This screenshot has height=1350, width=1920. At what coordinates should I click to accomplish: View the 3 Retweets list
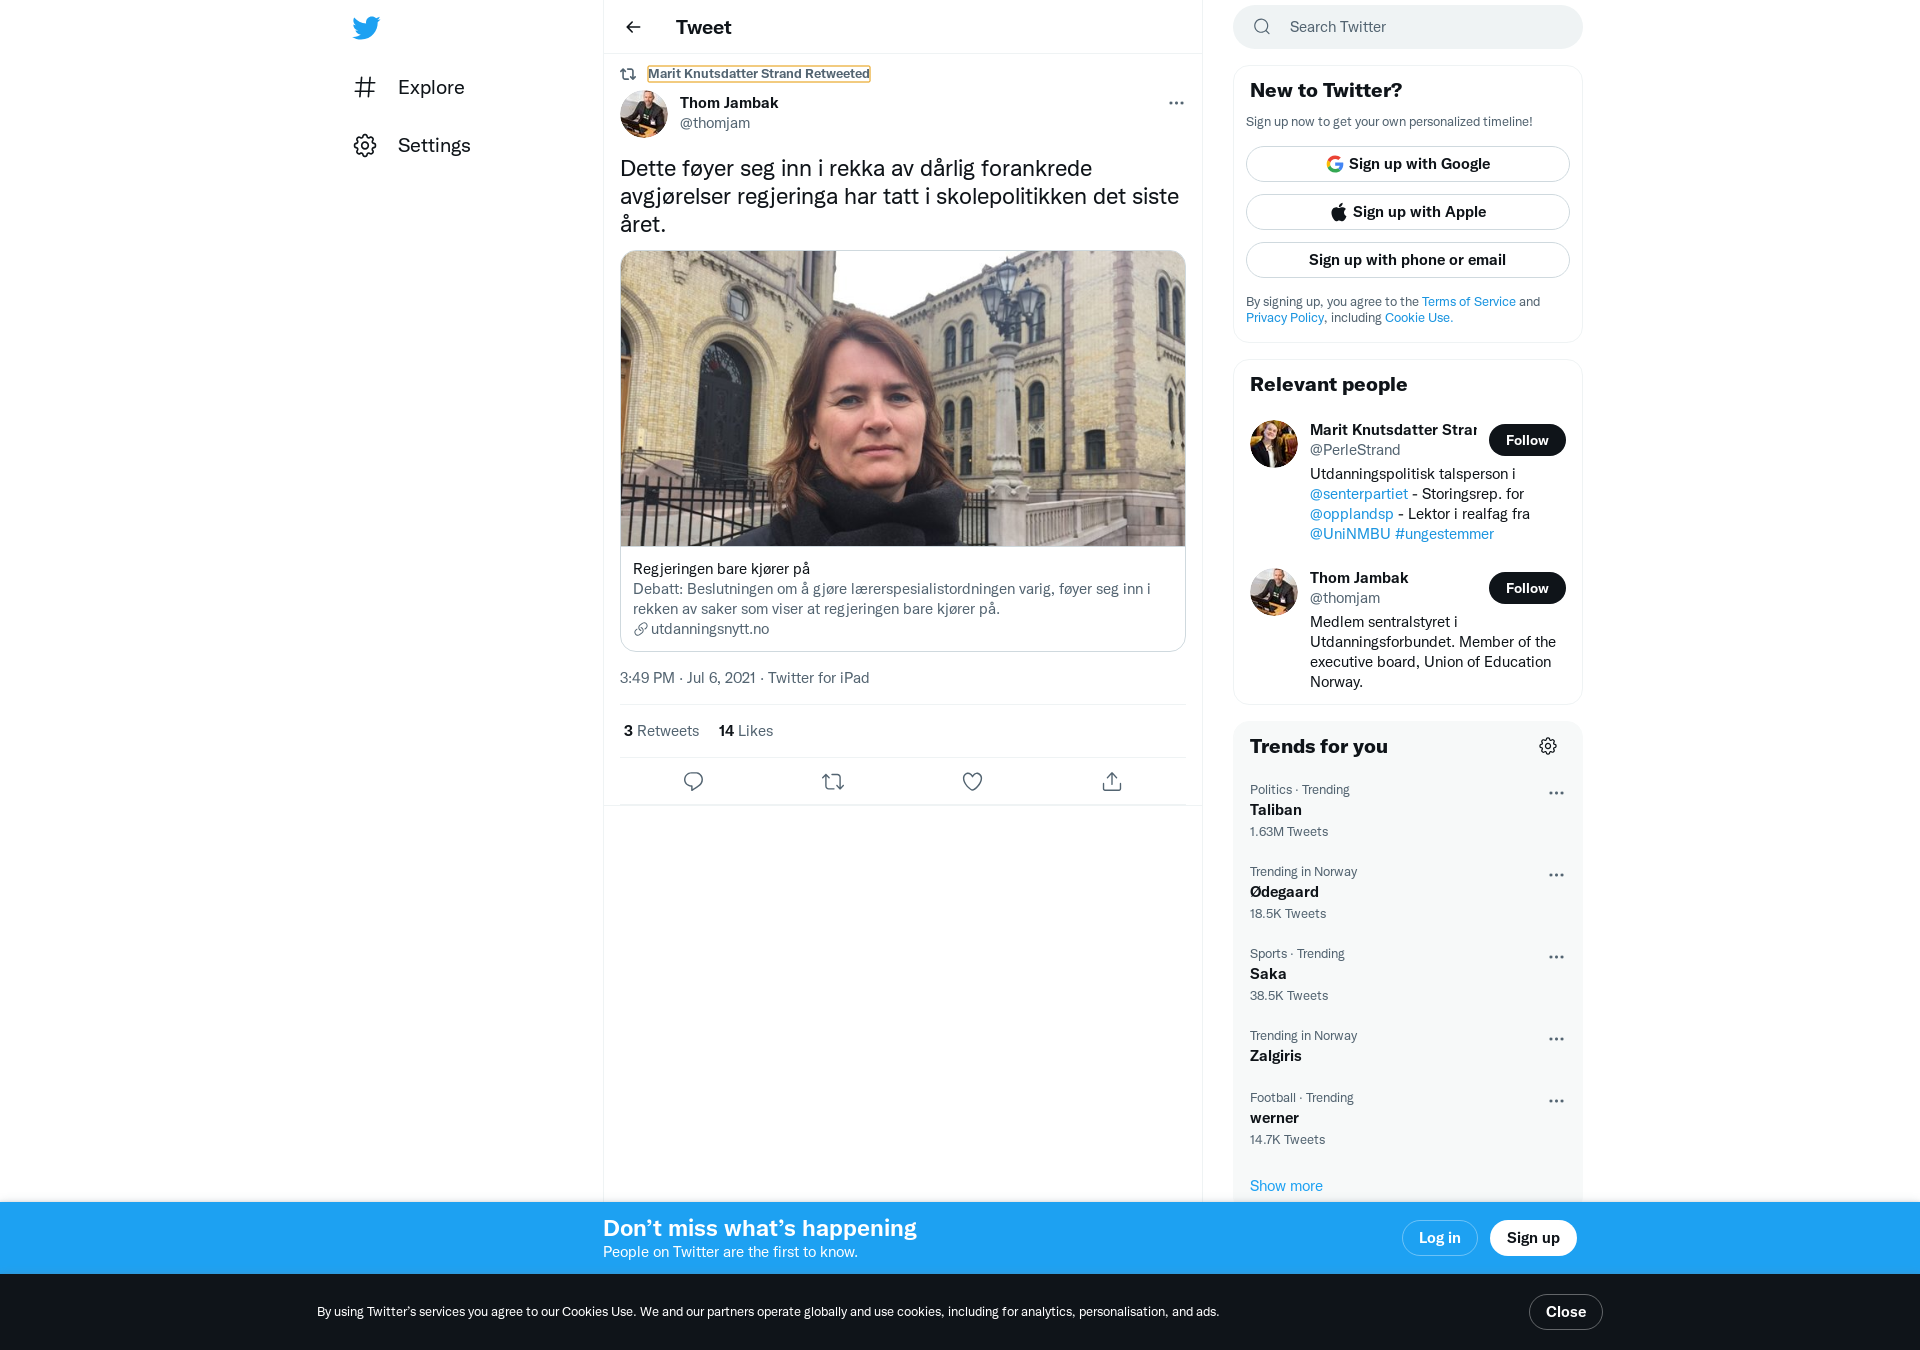tap(661, 731)
